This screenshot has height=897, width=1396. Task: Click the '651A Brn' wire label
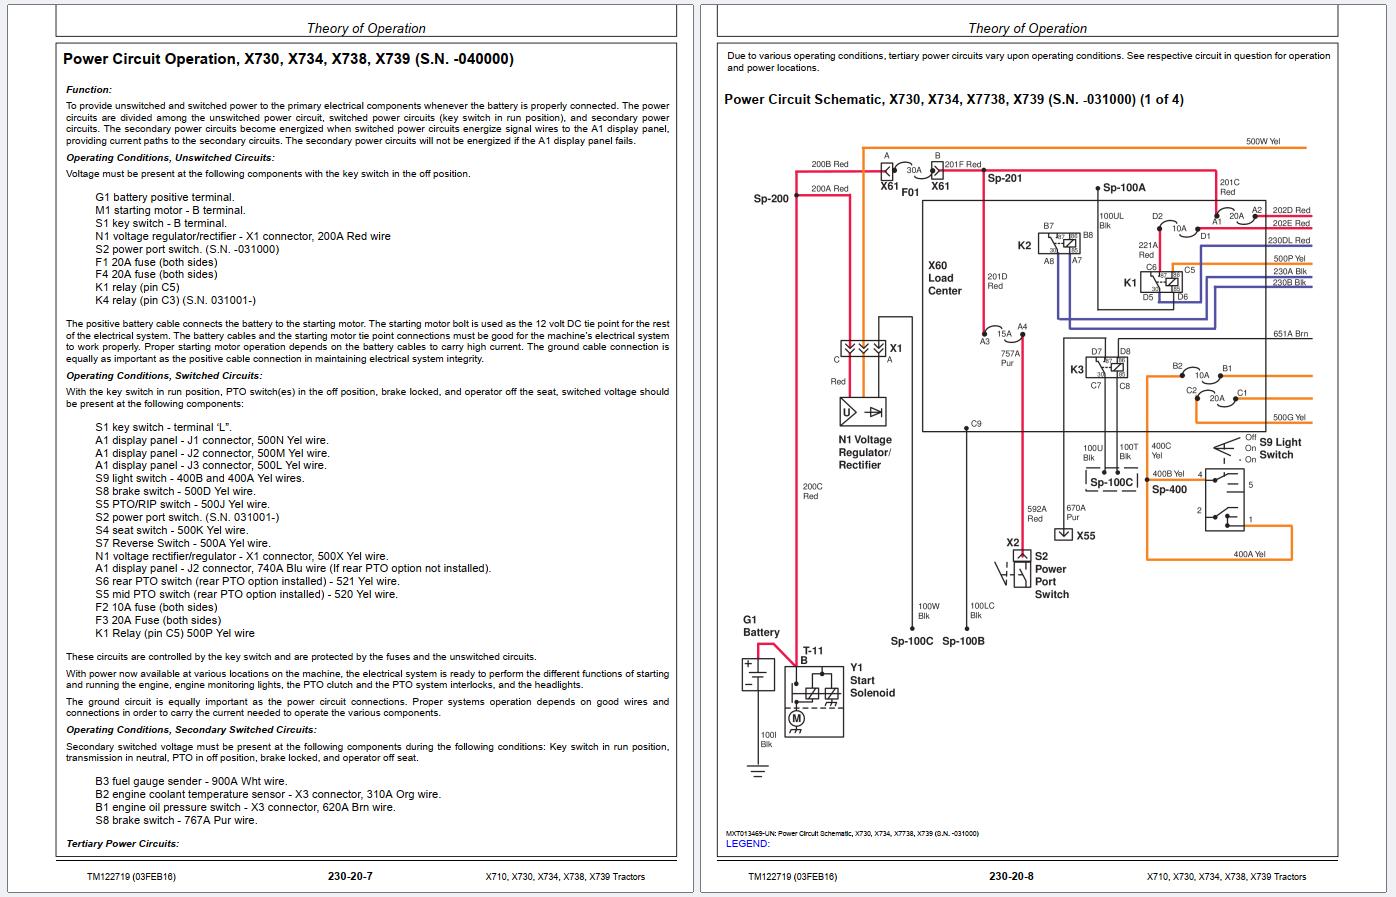(1291, 334)
